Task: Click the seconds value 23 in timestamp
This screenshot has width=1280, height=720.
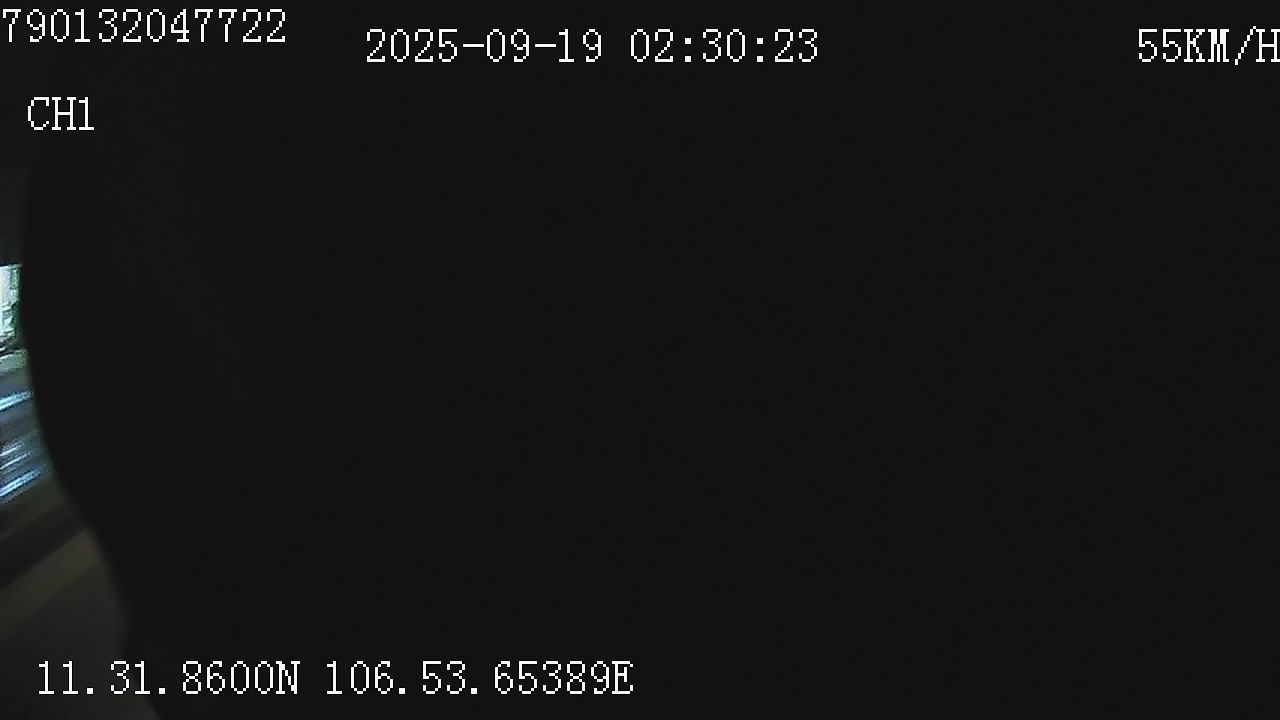Action: [x=795, y=46]
